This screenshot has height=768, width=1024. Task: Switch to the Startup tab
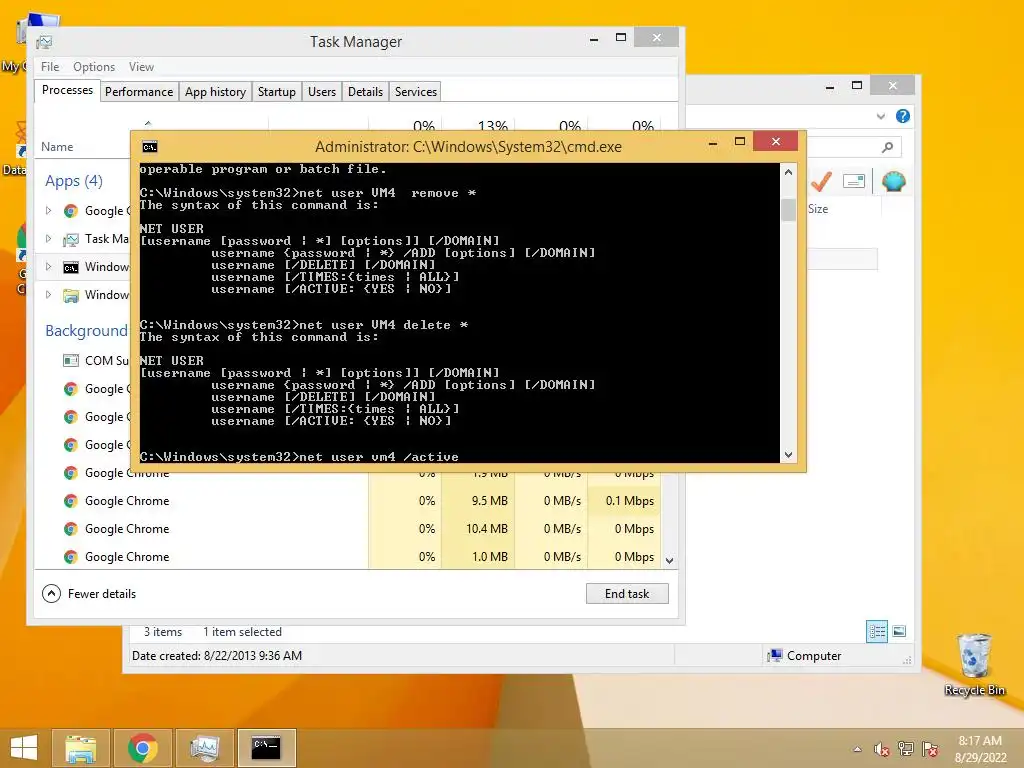point(276,91)
